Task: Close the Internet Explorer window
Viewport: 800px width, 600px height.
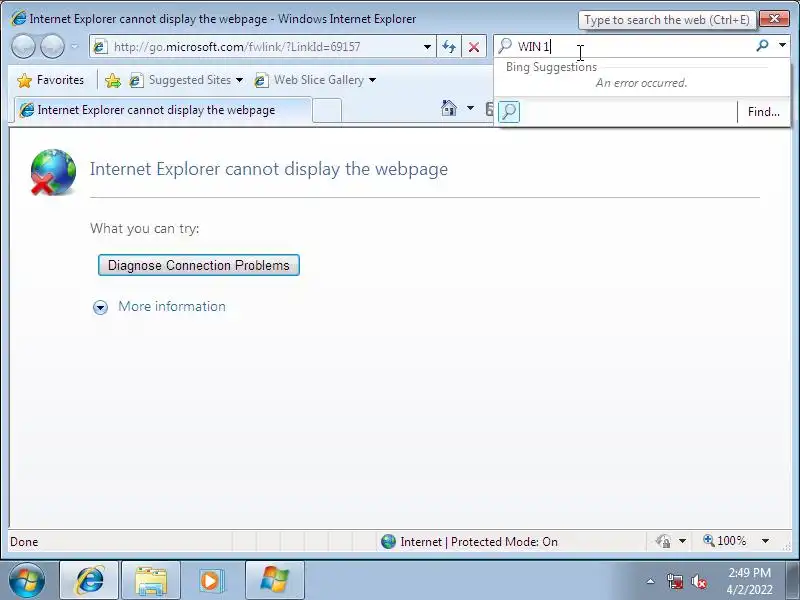Action: point(774,19)
